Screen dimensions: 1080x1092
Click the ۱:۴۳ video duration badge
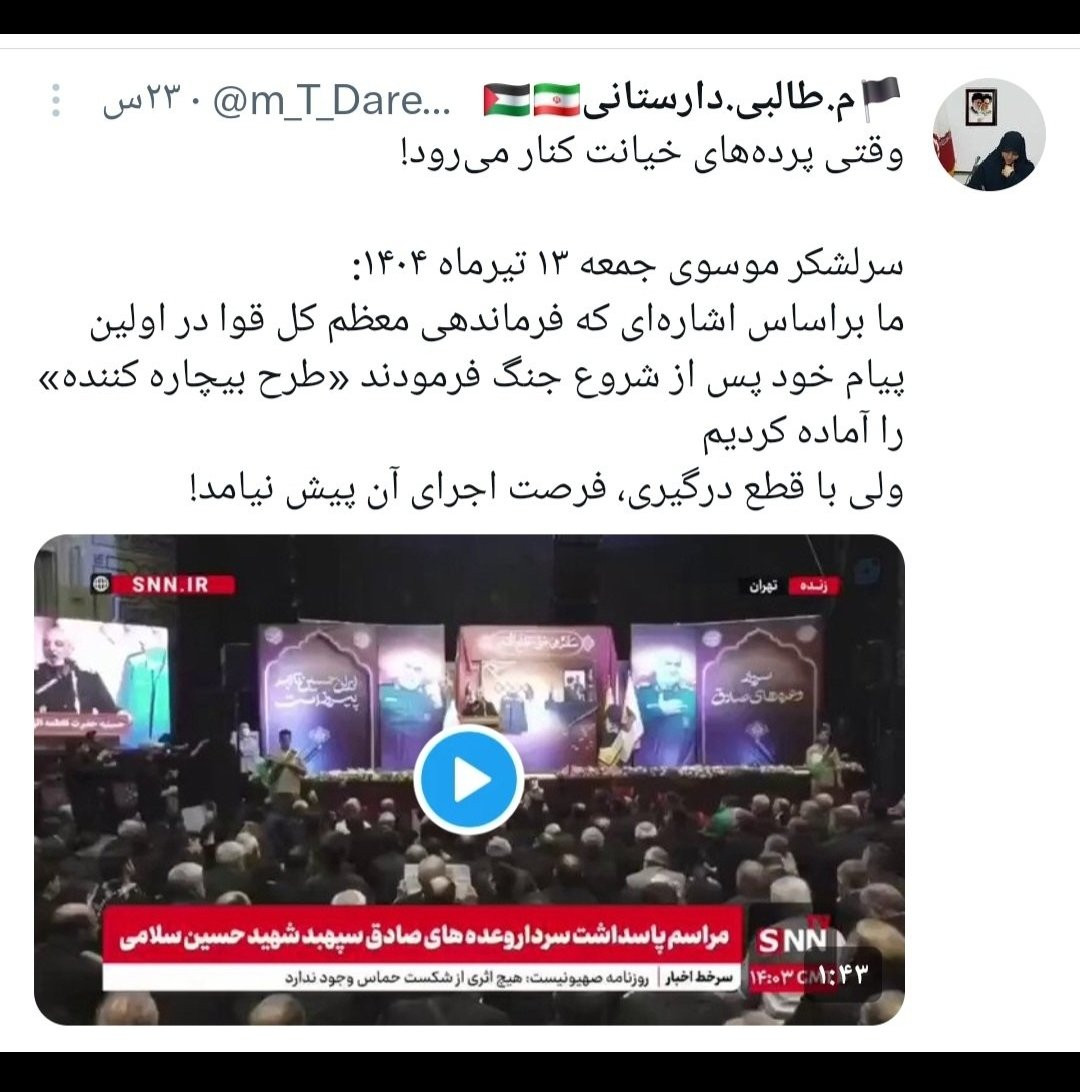coord(843,975)
